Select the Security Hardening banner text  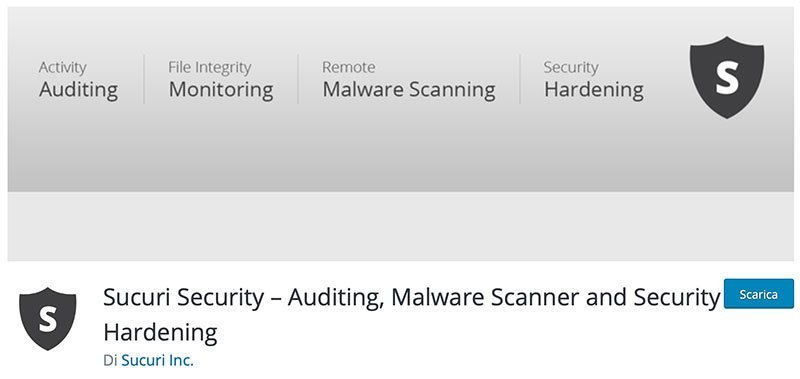point(594,80)
